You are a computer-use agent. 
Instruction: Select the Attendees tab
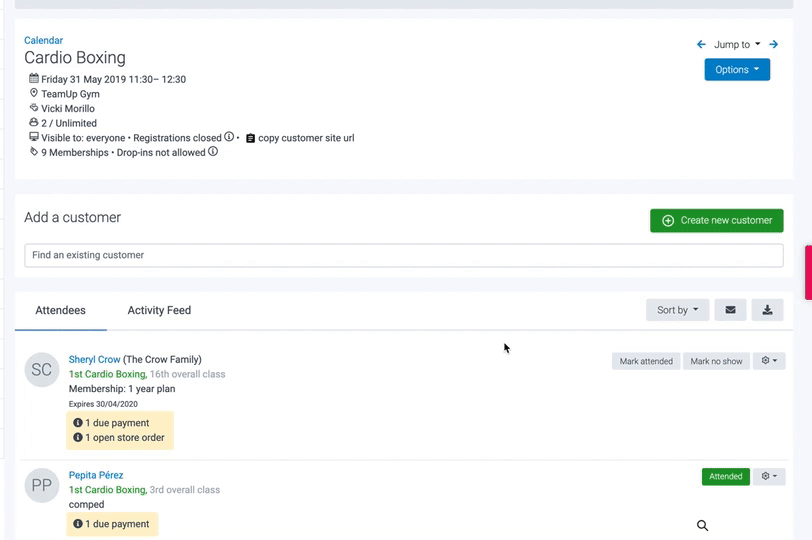(60, 310)
